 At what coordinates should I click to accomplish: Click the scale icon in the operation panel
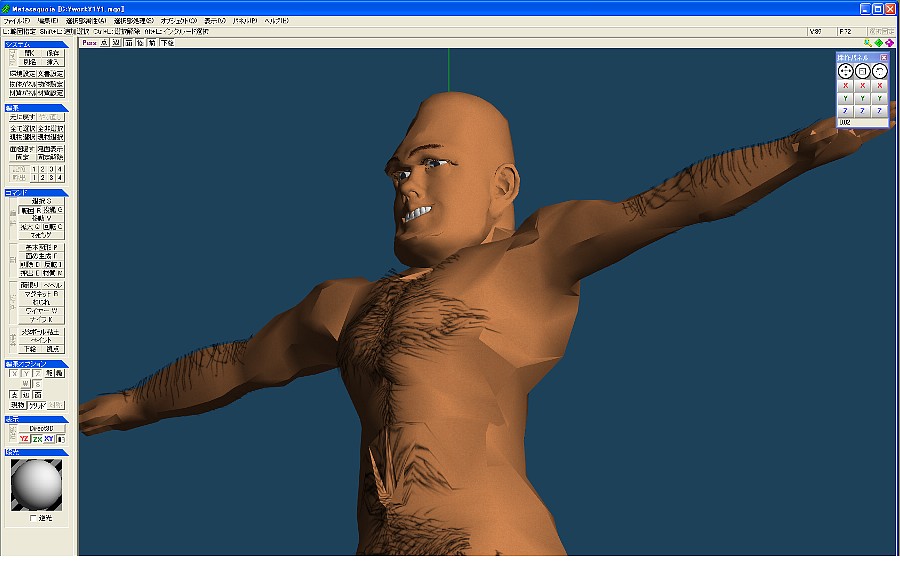pyautogui.click(x=863, y=72)
